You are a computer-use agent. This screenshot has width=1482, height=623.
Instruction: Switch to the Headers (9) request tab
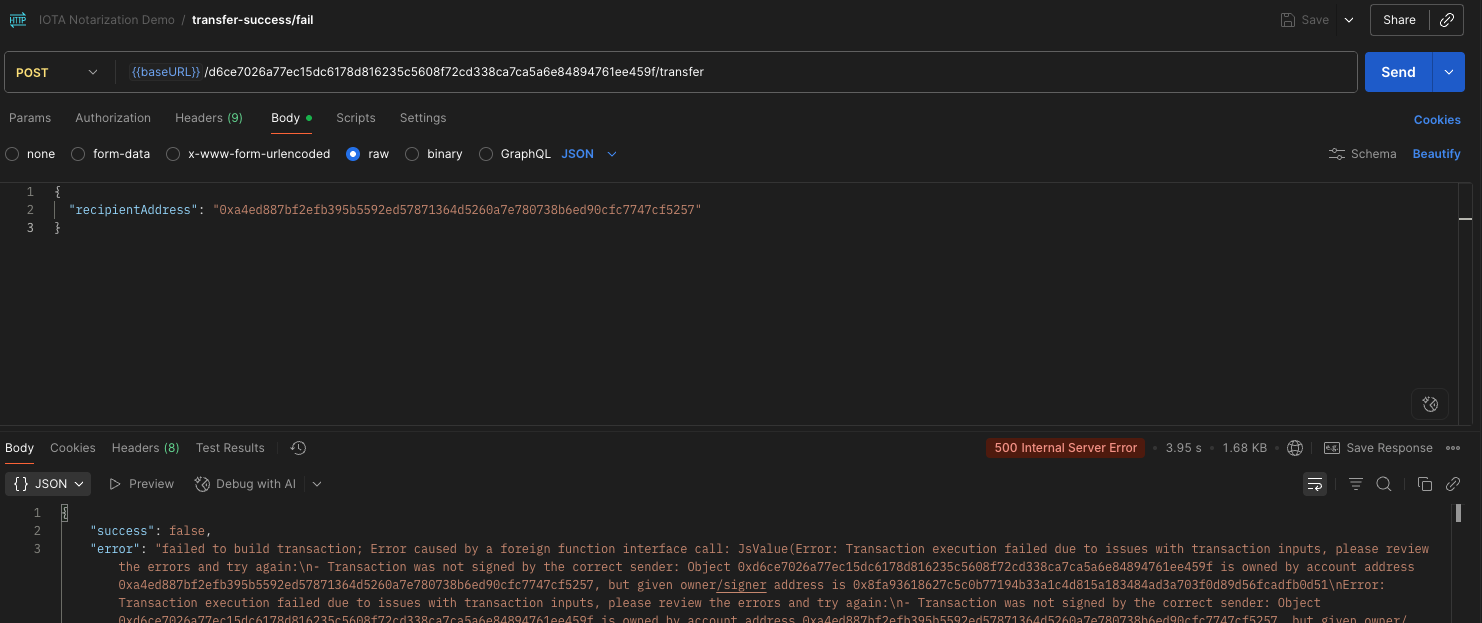coord(208,118)
